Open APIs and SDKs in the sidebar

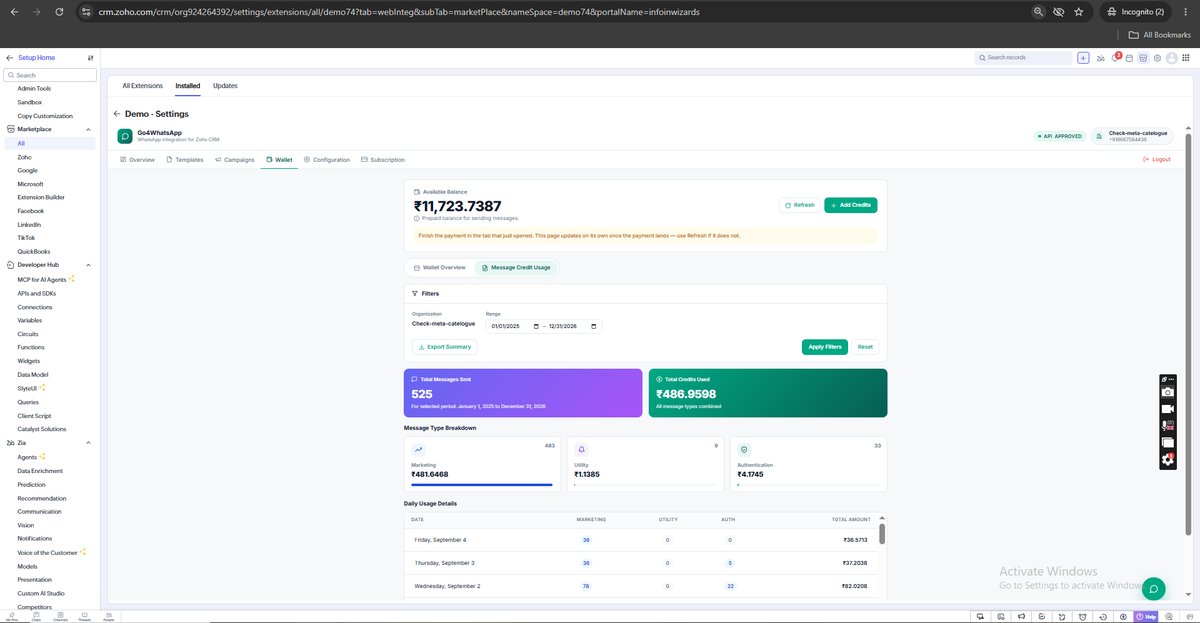37,293
